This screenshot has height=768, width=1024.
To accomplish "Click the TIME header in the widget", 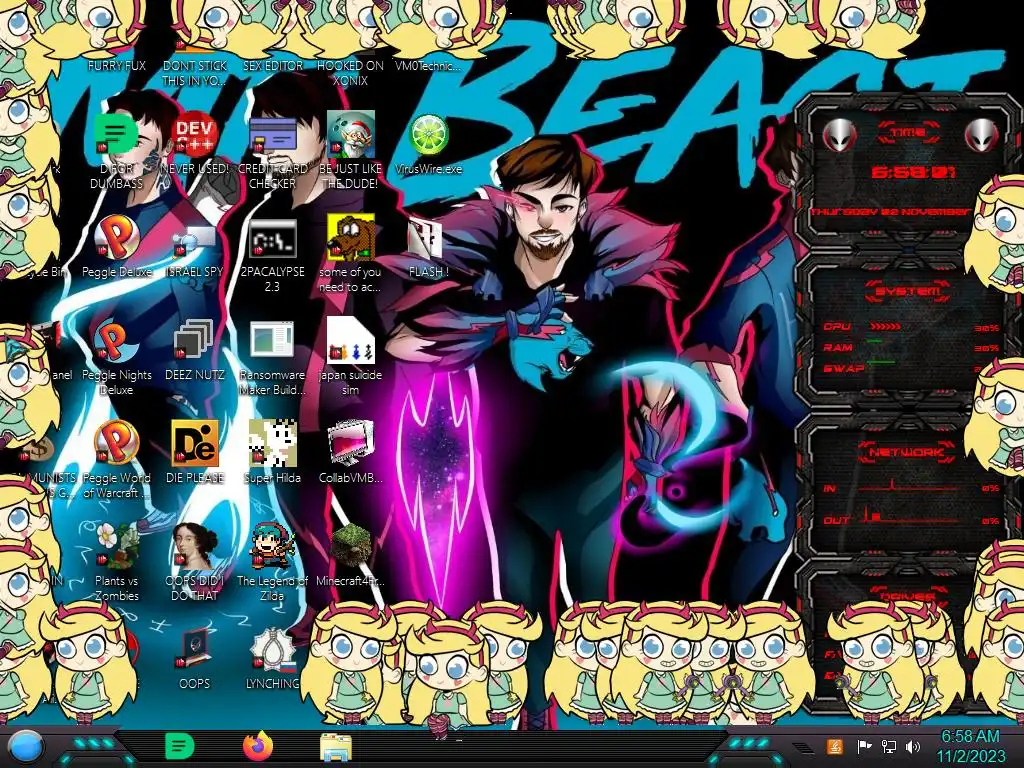I will click(908, 133).
